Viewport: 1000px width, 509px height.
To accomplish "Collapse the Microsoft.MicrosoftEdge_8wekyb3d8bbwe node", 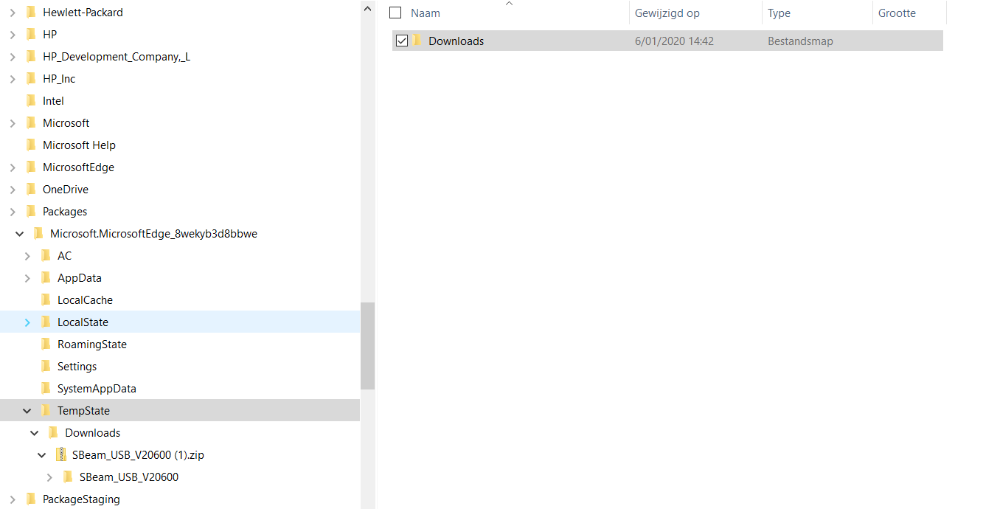I will pyautogui.click(x=20, y=234).
